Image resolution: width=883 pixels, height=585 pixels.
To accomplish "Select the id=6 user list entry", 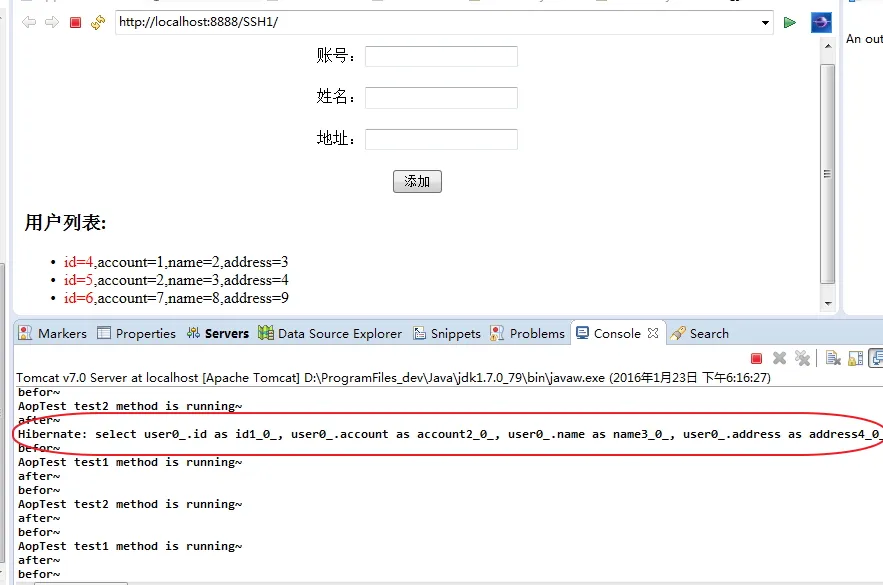I will pyautogui.click(x=176, y=298).
